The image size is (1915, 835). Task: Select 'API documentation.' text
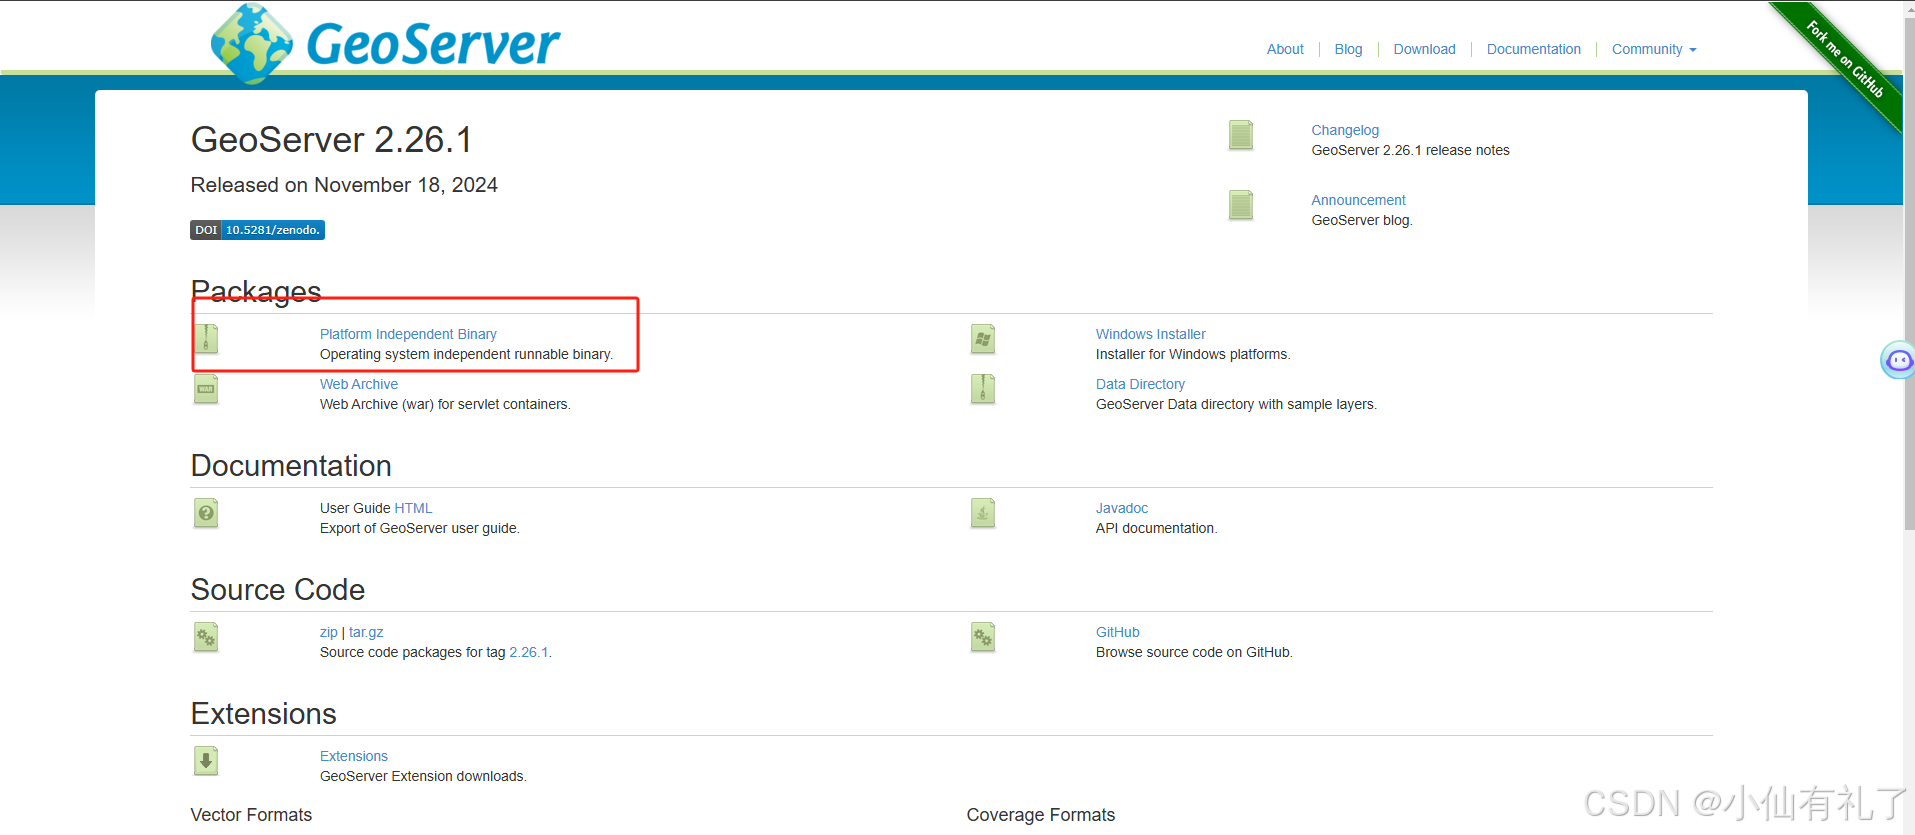pyautogui.click(x=1156, y=528)
